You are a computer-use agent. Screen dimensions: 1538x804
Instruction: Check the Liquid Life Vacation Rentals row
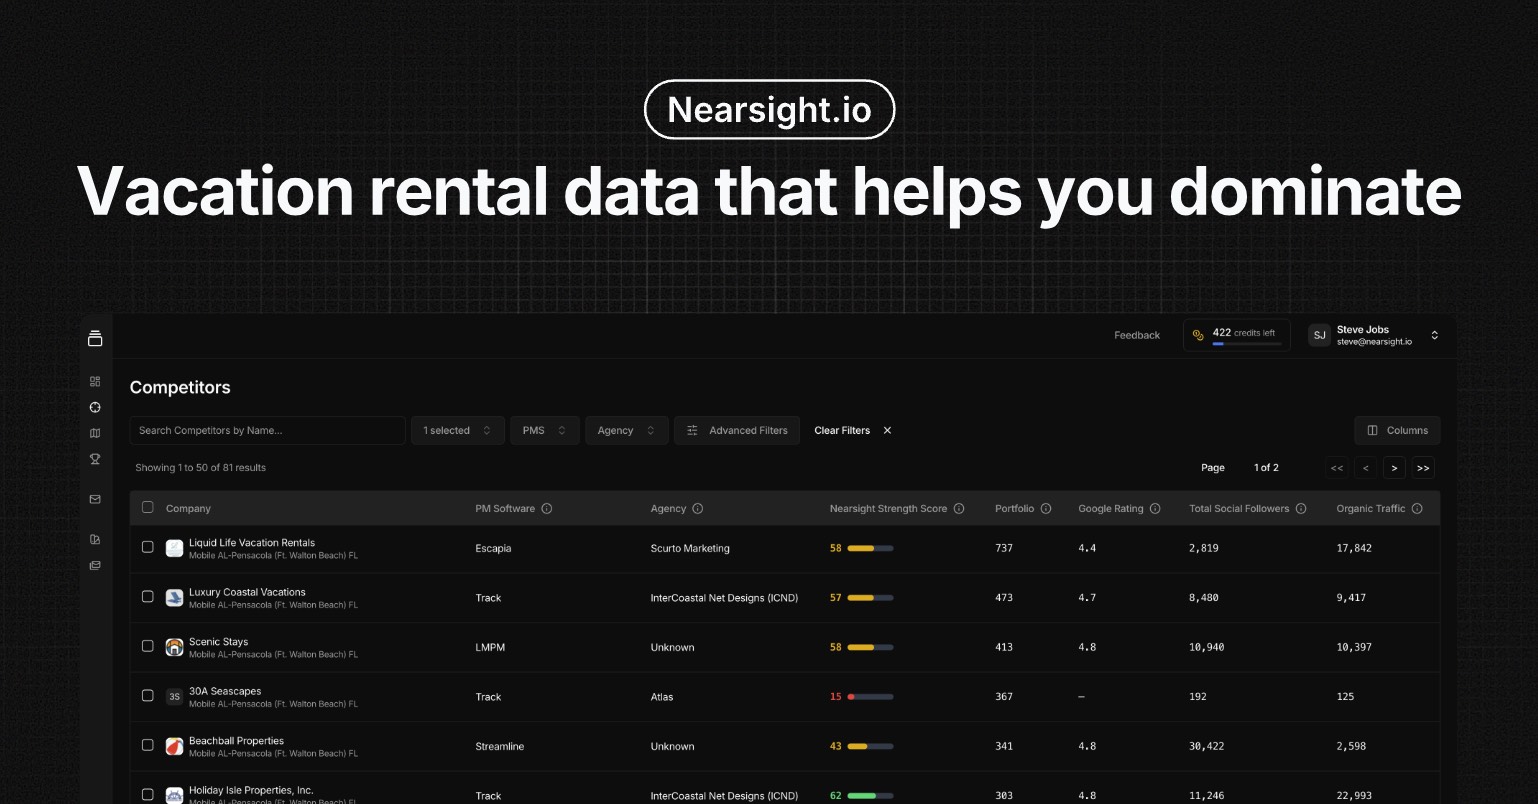click(x=148, y=548)
